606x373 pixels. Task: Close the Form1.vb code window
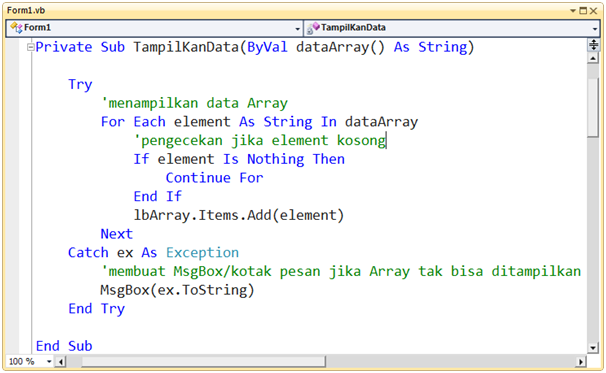coord(593,11)
